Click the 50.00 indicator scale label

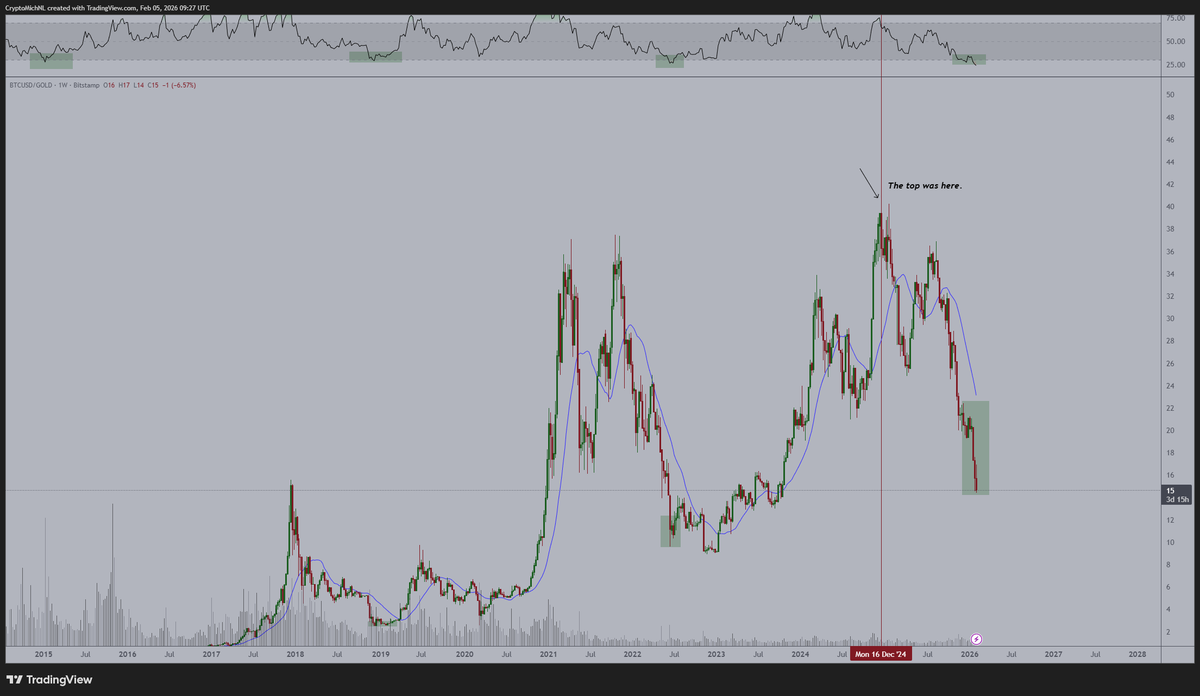tap(1174, 41)
